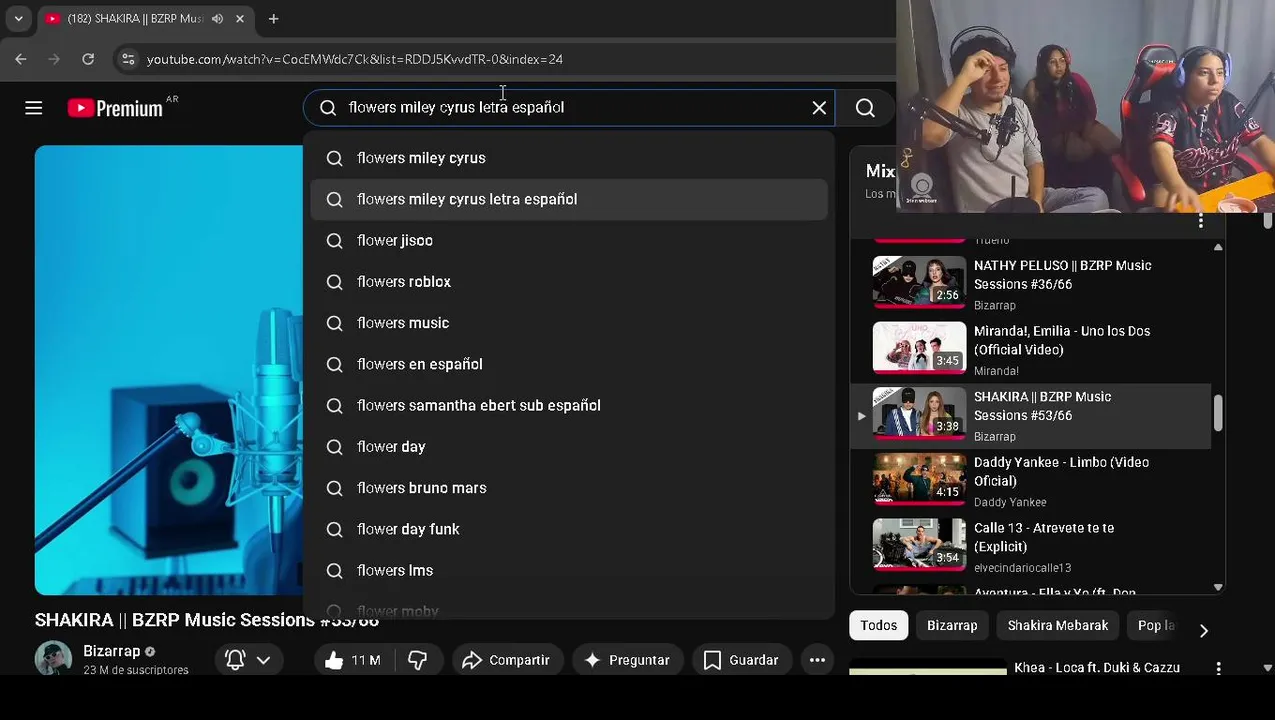
Task: Like the video with thumbs up
Action: pos(355,660)
